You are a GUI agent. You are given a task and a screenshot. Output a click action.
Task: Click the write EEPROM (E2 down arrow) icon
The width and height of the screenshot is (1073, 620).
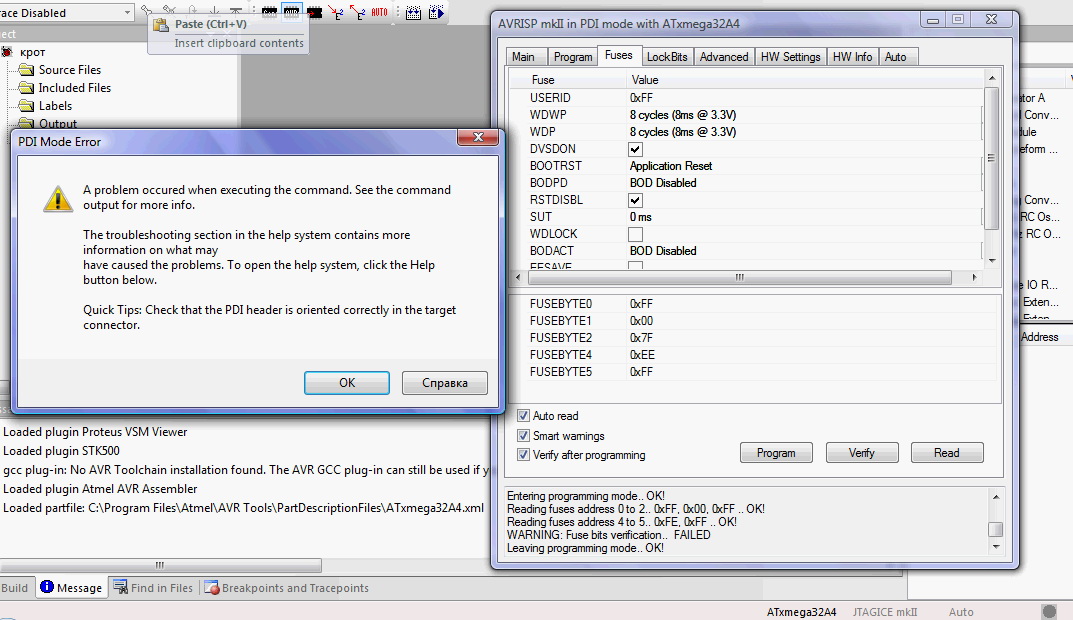click(x=336, y=12)
